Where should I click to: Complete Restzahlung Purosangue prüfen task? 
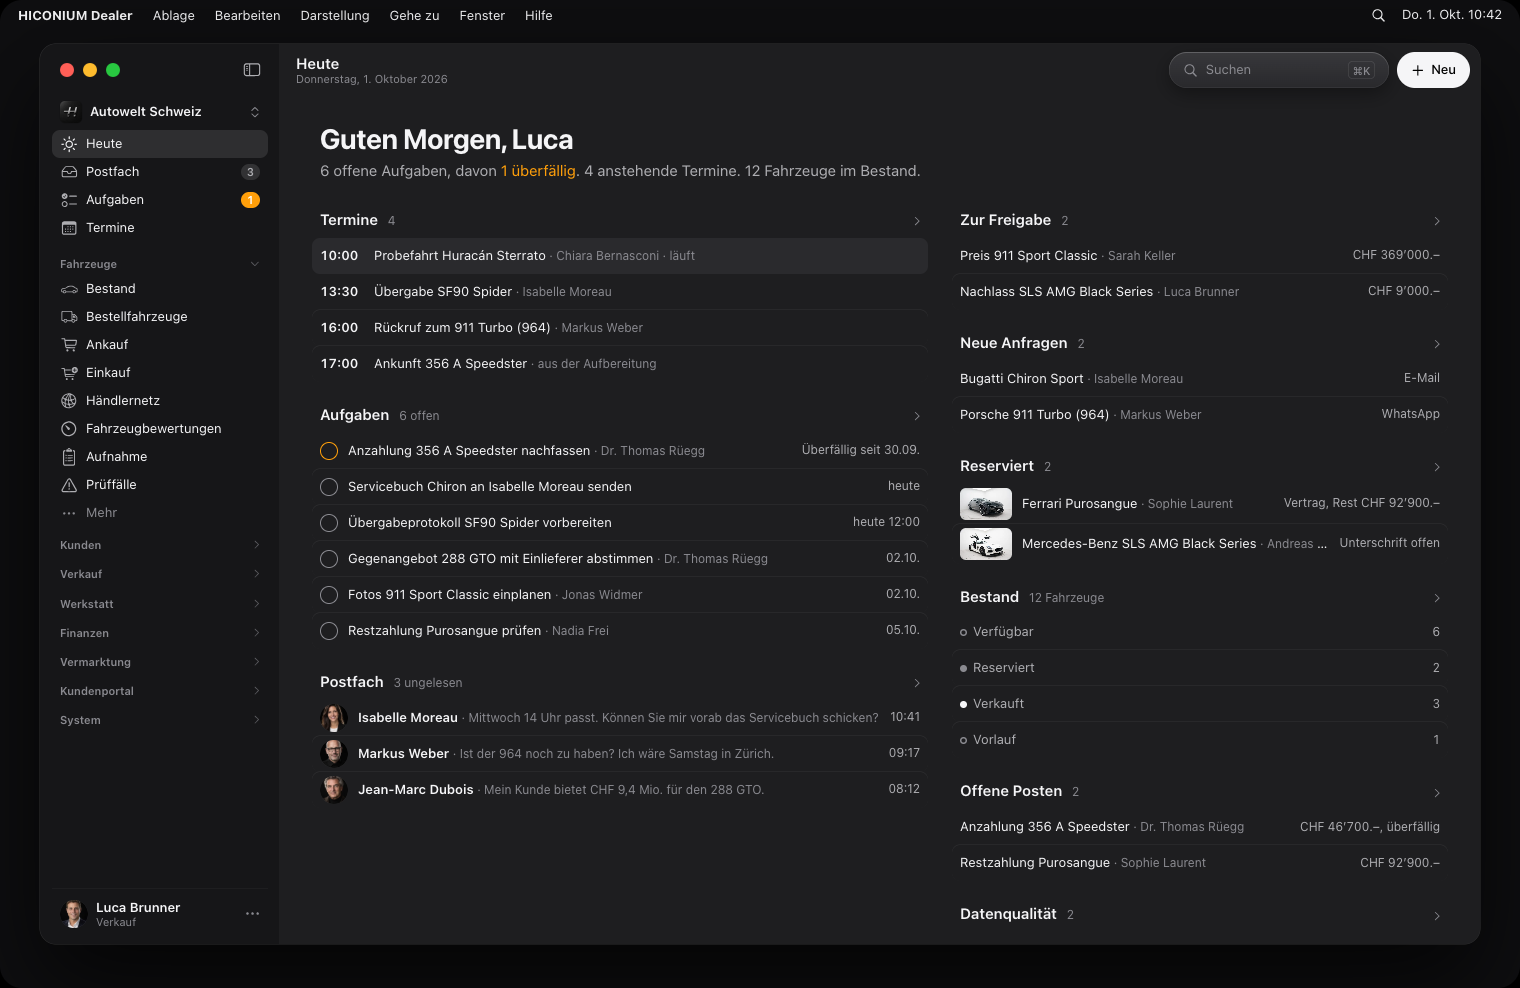tap(329, 631)
